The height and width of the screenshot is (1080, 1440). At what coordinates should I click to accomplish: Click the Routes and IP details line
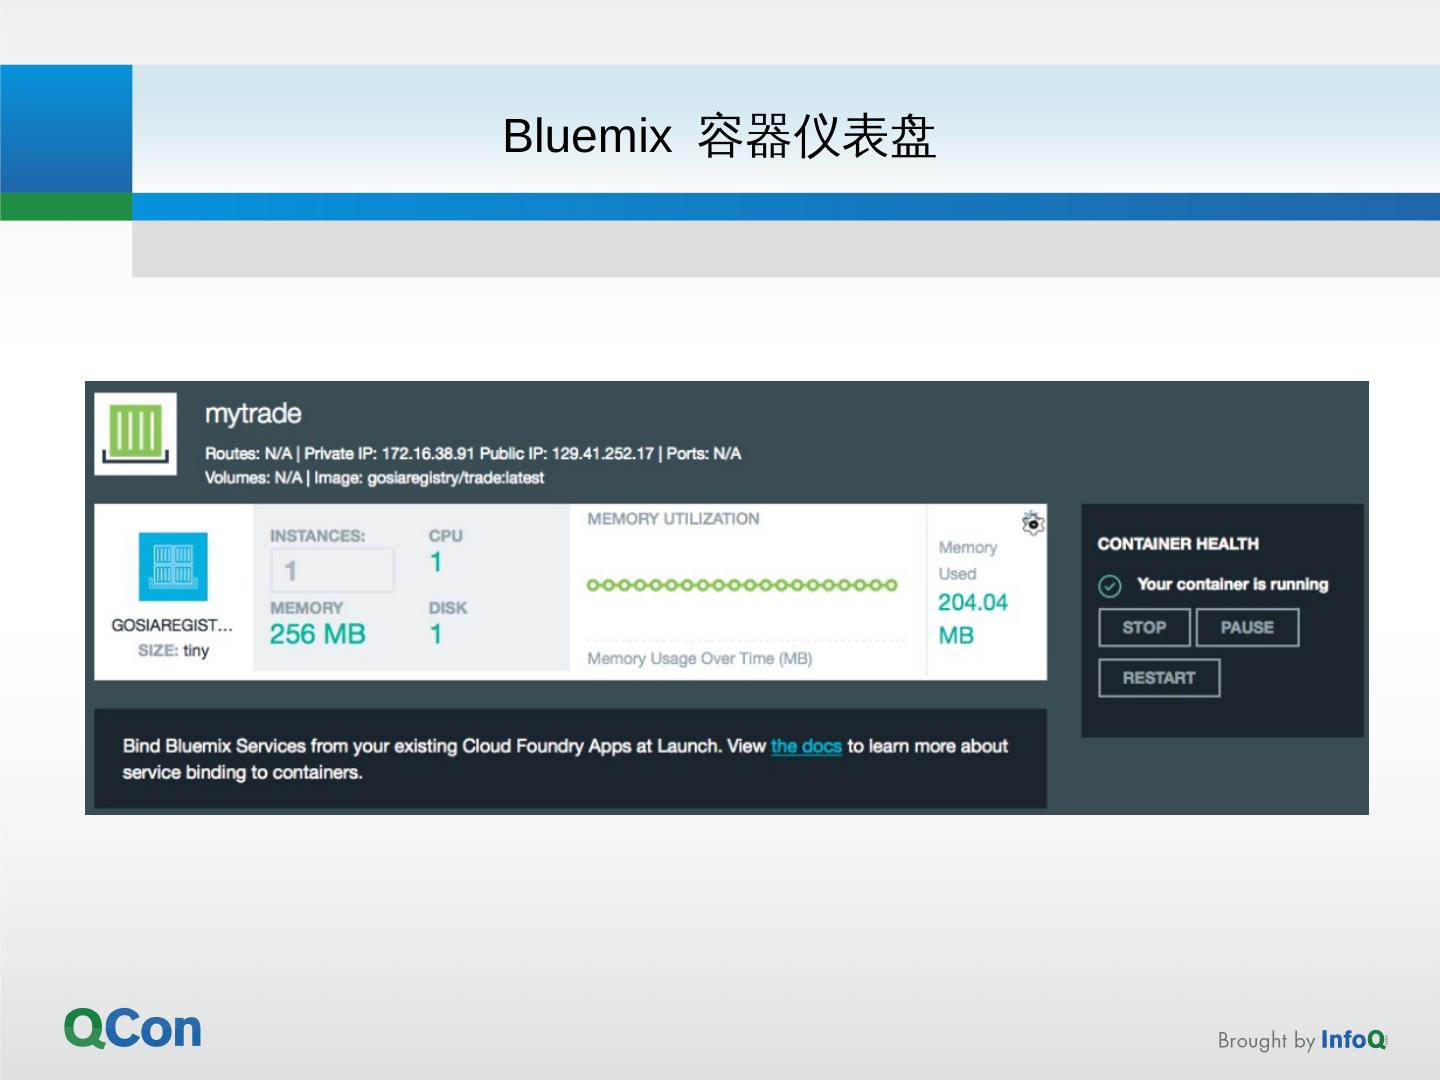point(473,454)
